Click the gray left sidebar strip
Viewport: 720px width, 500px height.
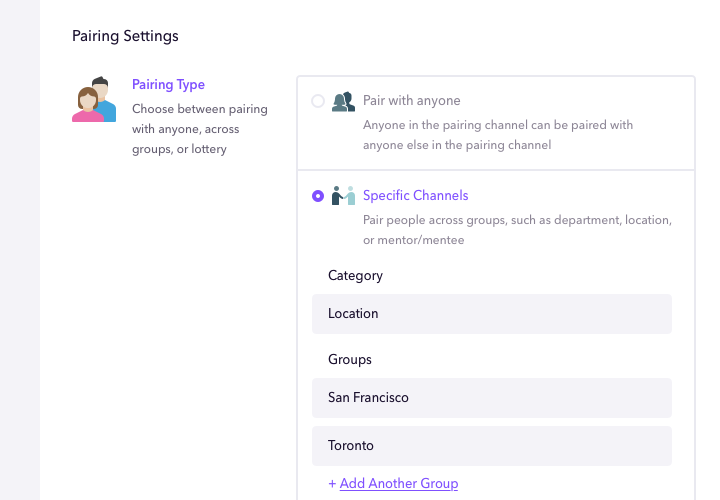click(20, 250)
